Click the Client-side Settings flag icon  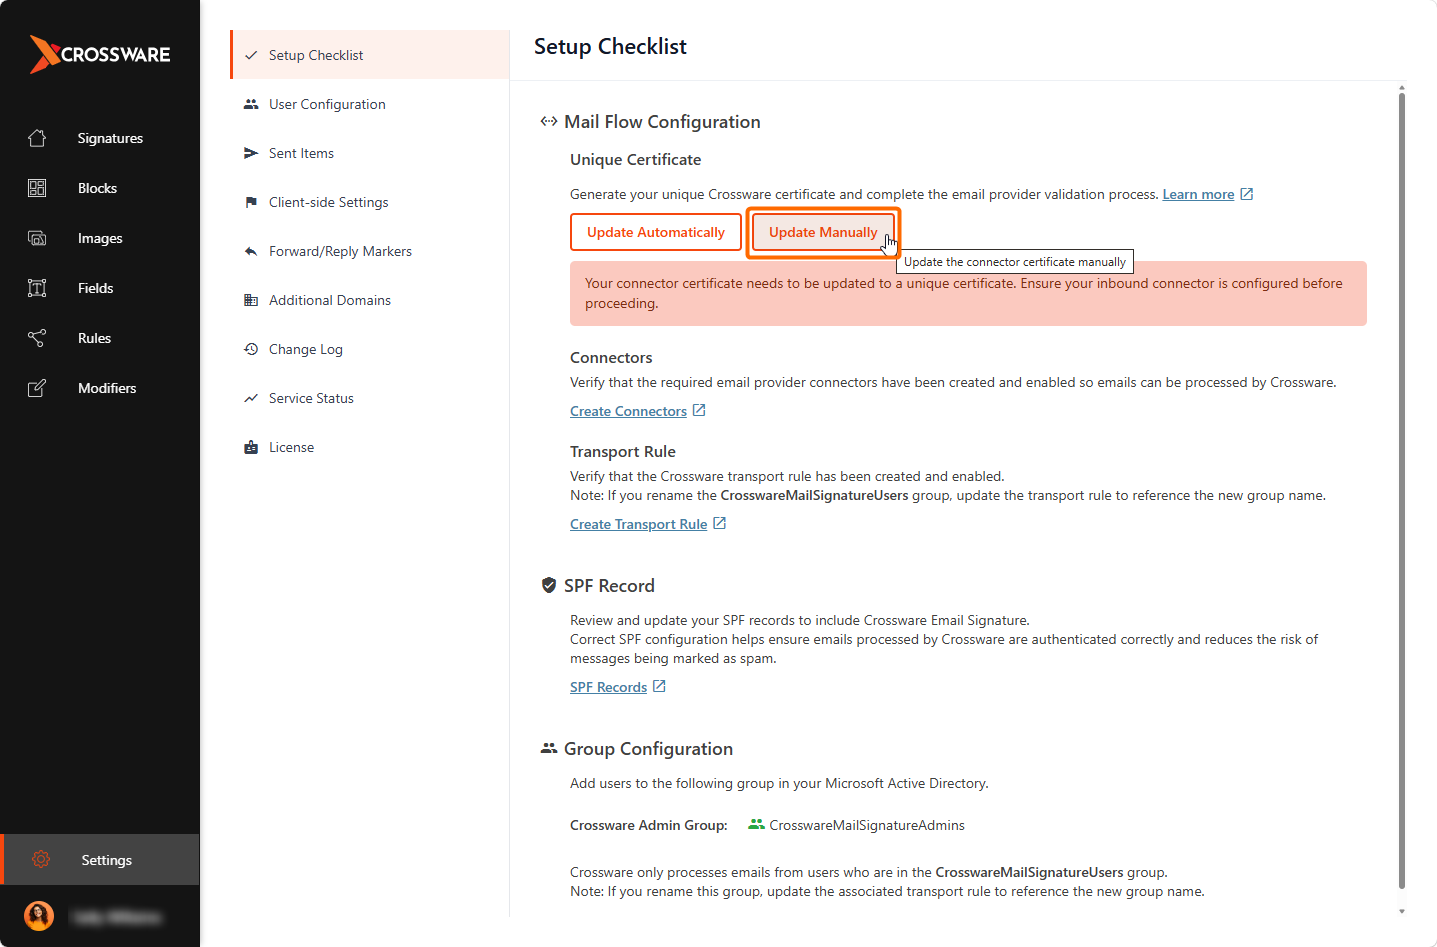coord(251,202)
